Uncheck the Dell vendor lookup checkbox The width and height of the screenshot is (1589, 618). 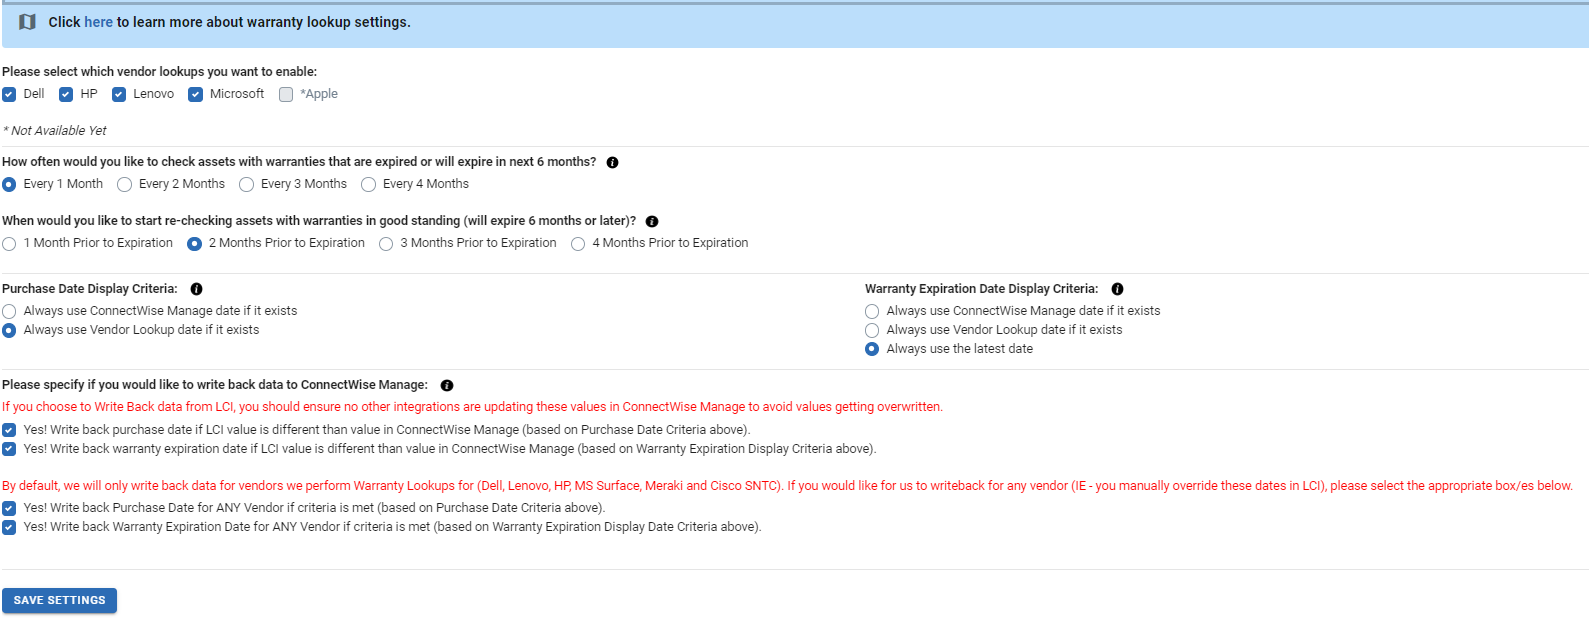click(9, 94)
